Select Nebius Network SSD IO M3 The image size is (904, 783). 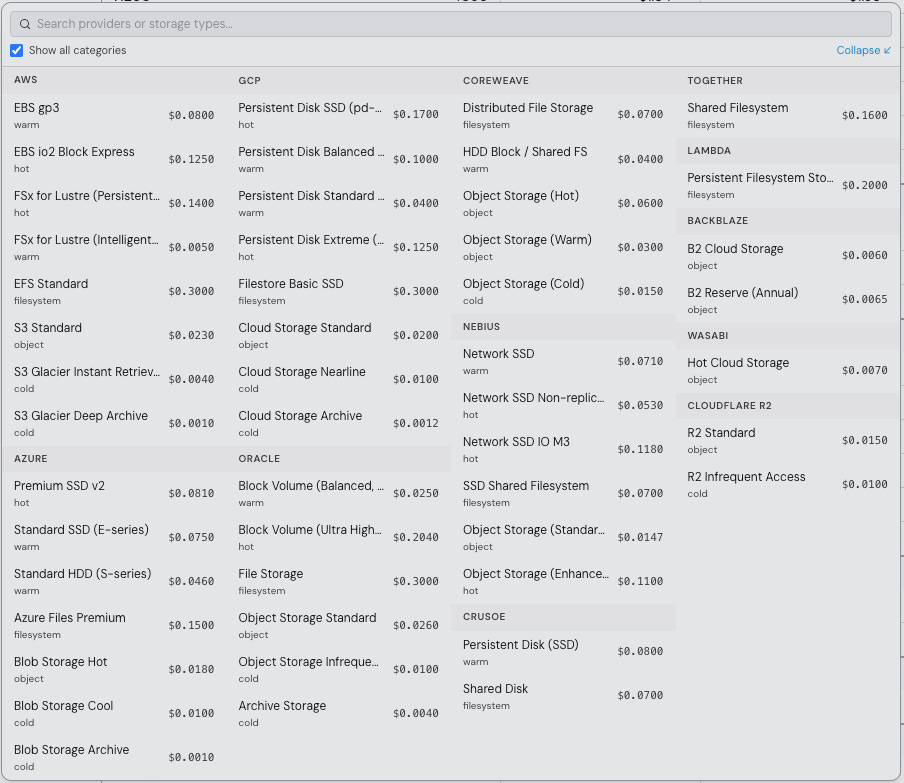(x=562, y=449)
